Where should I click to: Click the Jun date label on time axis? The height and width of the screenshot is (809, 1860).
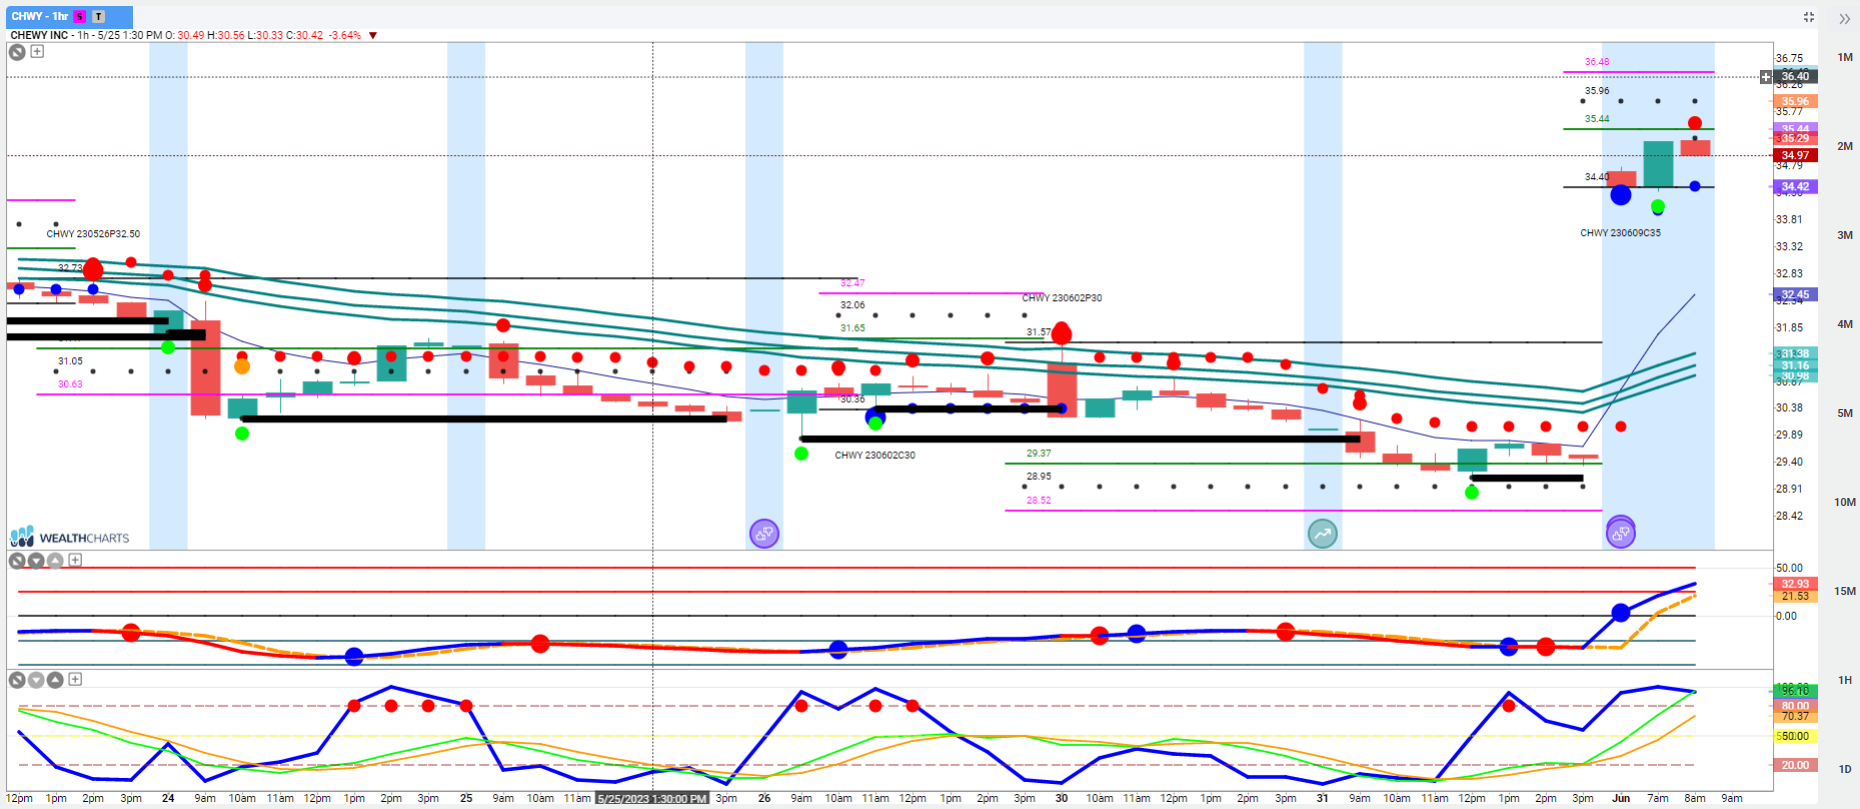pyautogui.click(x=1620, y=798)
